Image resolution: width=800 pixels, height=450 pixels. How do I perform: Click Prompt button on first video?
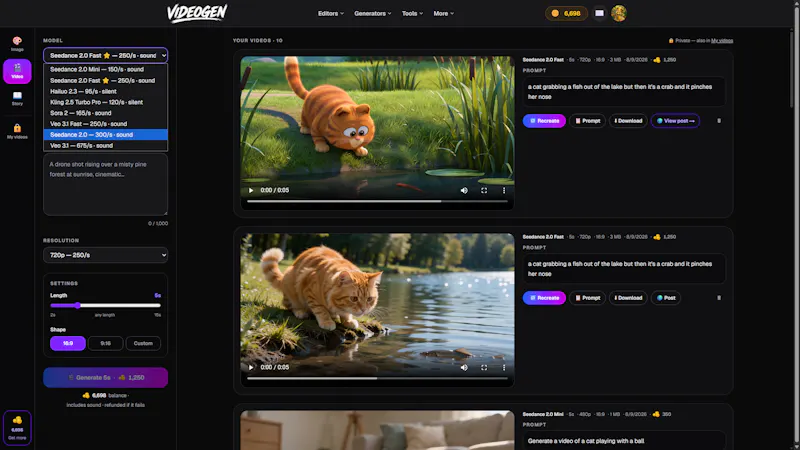pos(587,121)
